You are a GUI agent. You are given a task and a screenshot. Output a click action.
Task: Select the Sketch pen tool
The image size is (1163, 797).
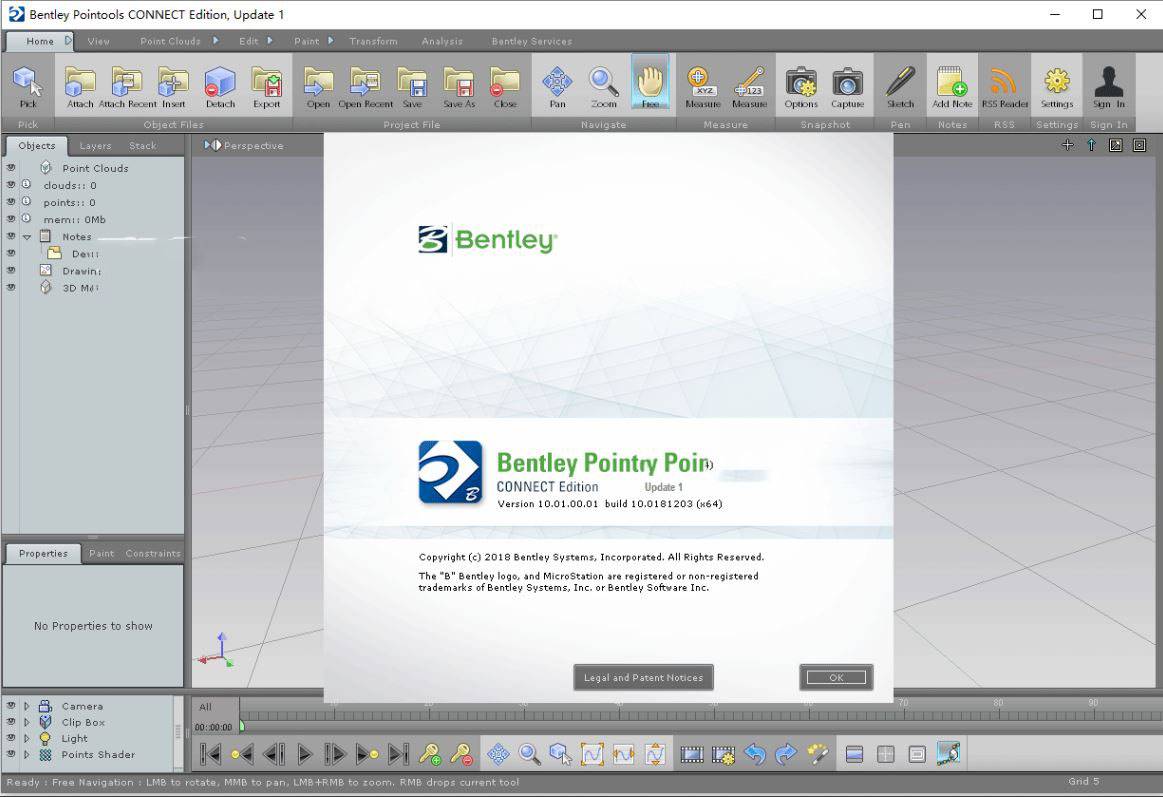tap(900, 84)
